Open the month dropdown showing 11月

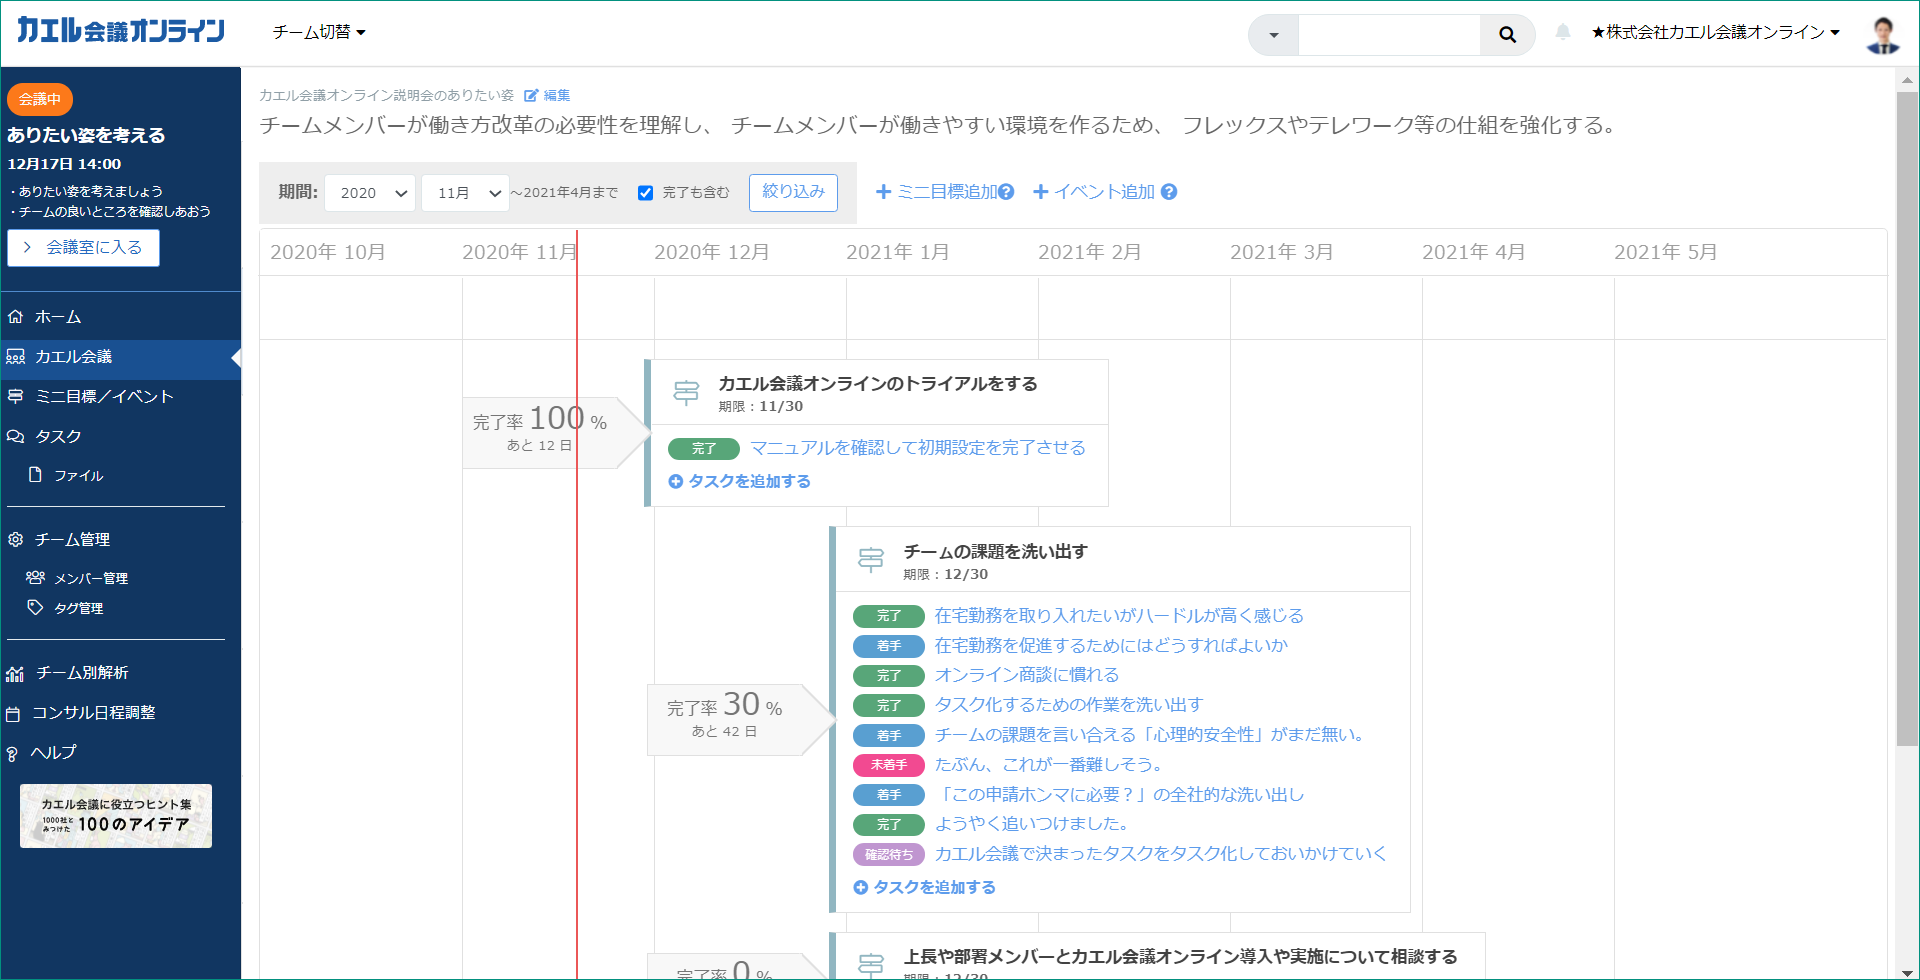pyautogui.click(x=465, y=193)
